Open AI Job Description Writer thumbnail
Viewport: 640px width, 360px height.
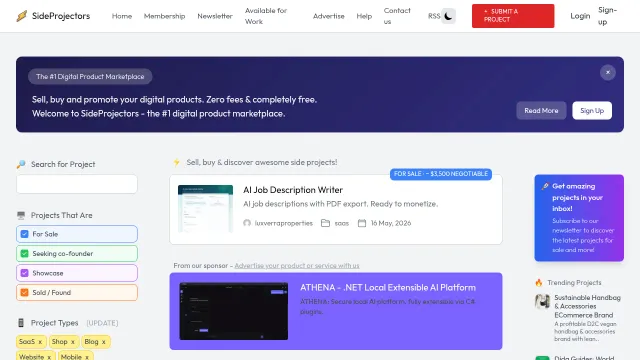click(x=205, y=209)
